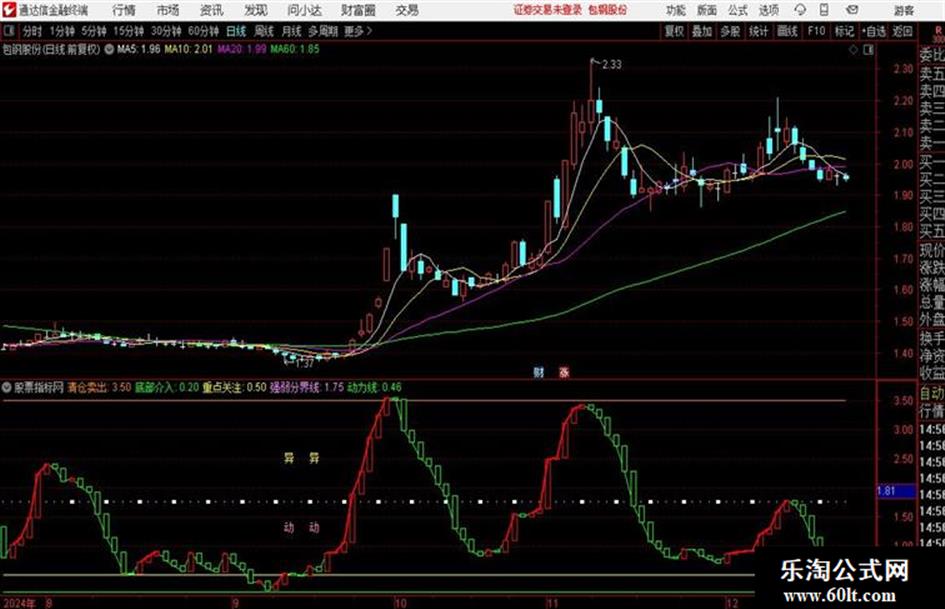Open the 资讯 menu
Image resolution: width=945 pixels, height=609 pixels.
212,10
